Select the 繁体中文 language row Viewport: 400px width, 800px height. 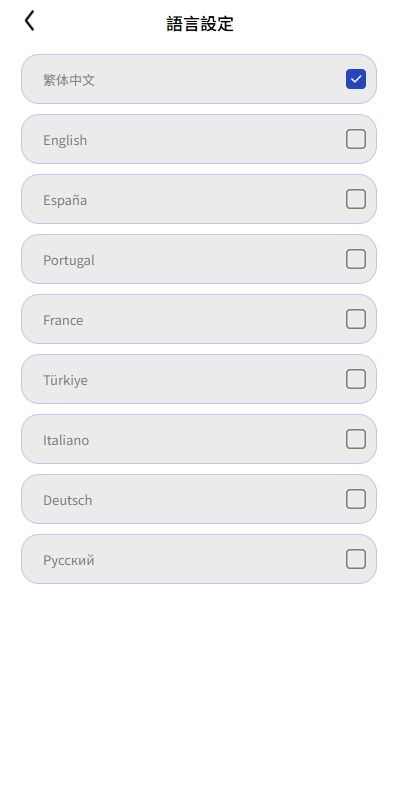pyautogui.click(x=199, y=79)
